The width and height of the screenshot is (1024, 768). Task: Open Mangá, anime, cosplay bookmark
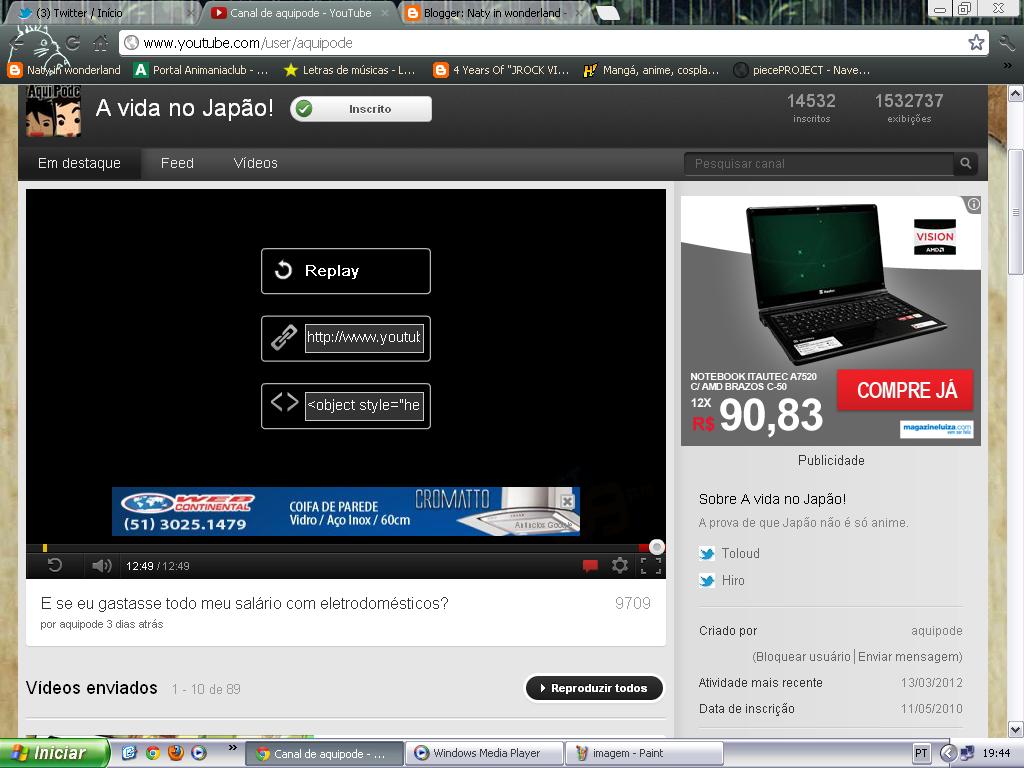651,70
